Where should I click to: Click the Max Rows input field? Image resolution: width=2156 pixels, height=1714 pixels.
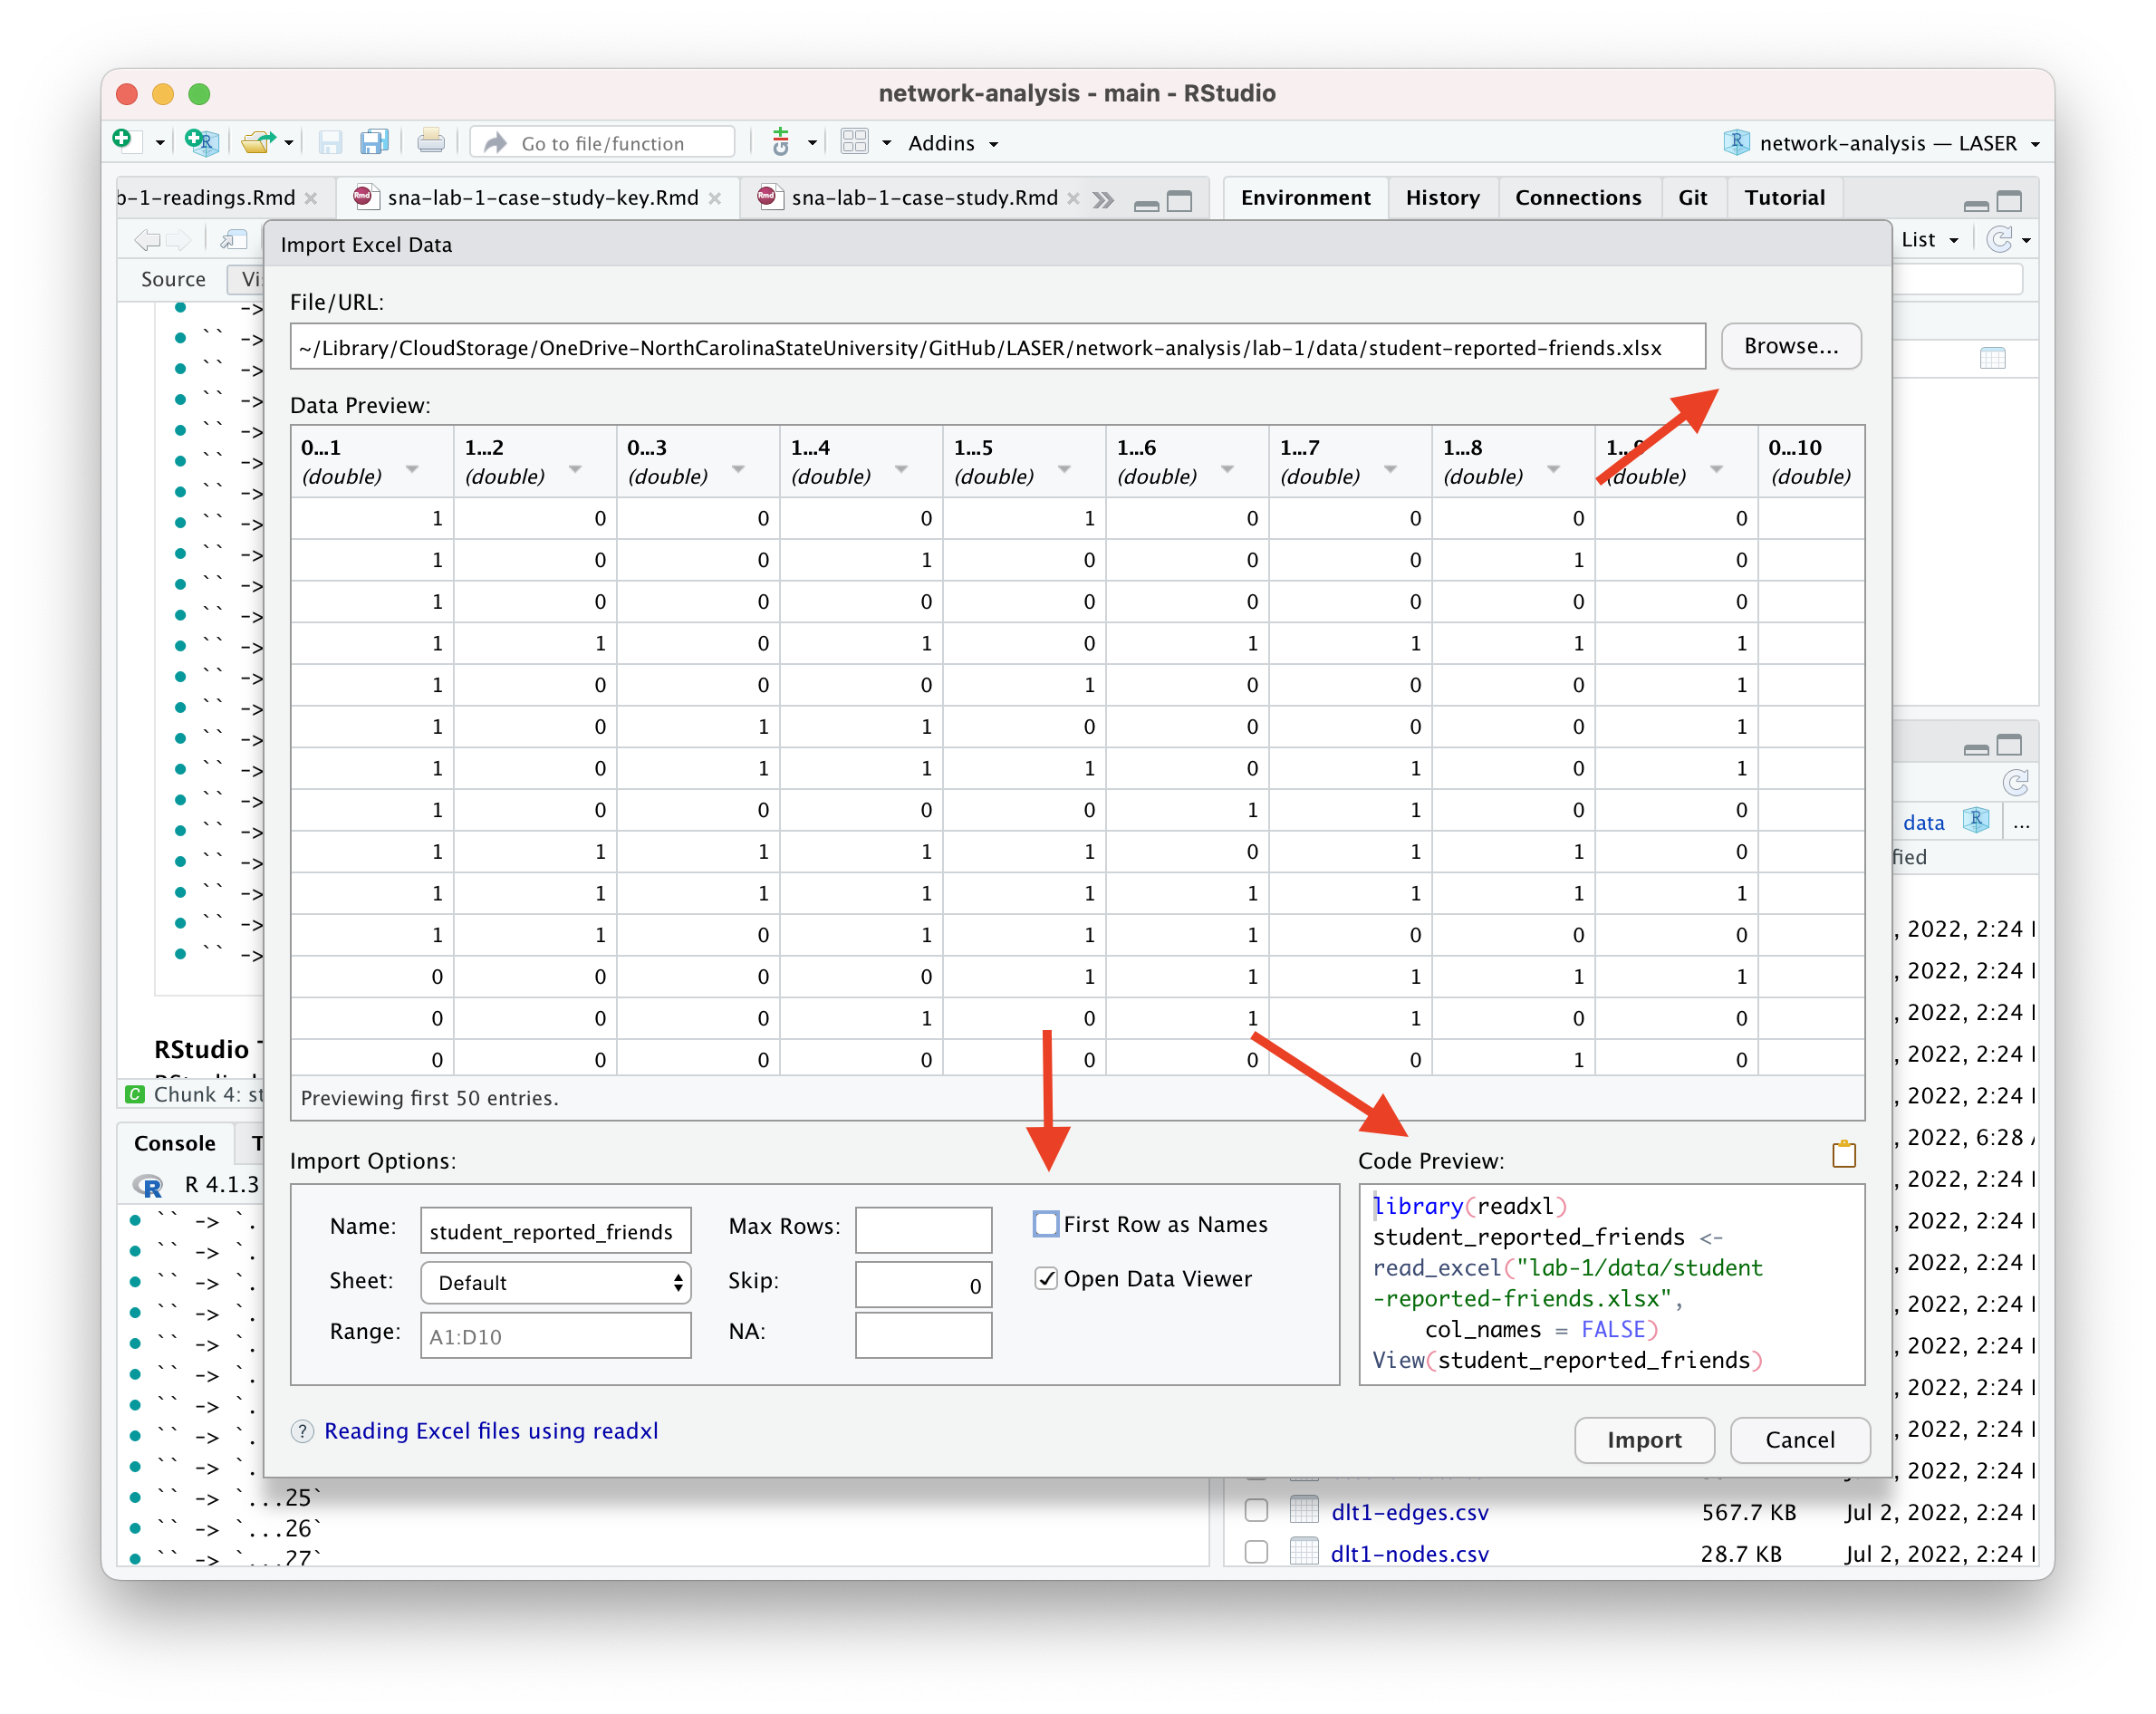pyautogui.click(x=923, y=1229)
